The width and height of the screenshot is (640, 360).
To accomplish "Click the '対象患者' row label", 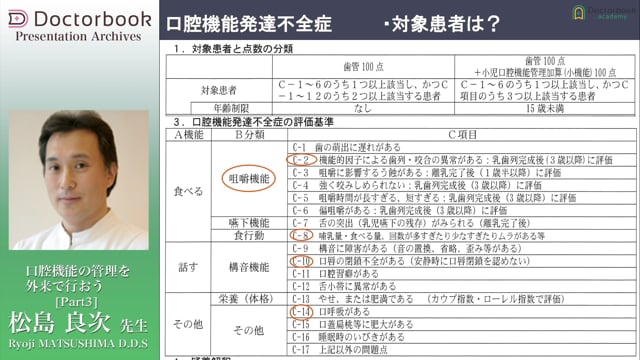I will [x=219, y=90].
